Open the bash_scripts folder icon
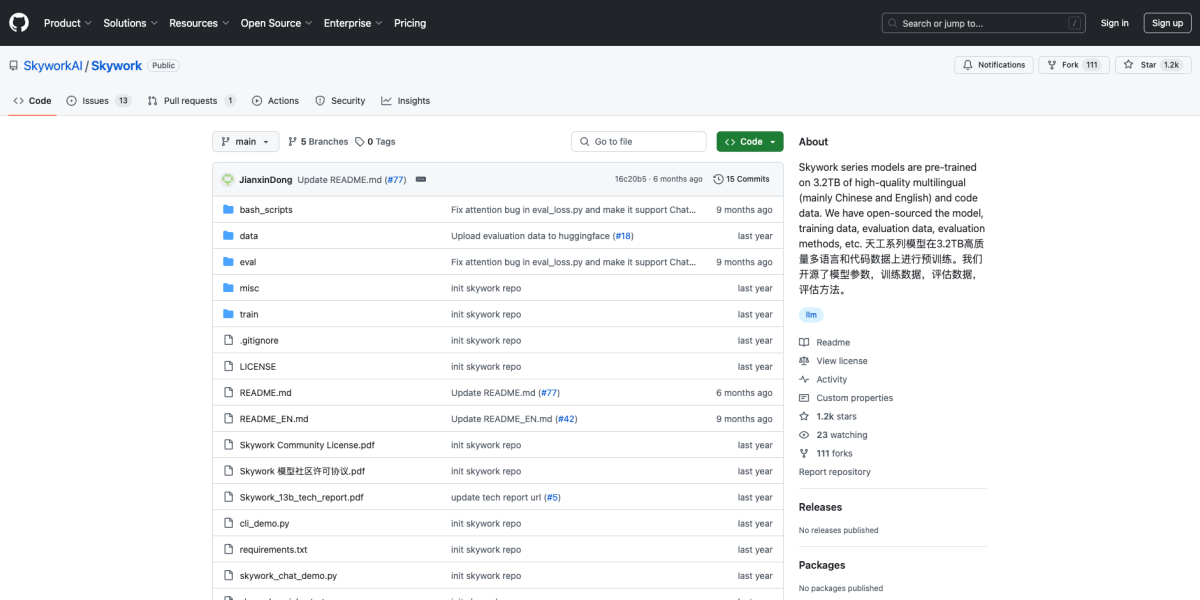This screenshot has height=600, width=1200. 228,209
